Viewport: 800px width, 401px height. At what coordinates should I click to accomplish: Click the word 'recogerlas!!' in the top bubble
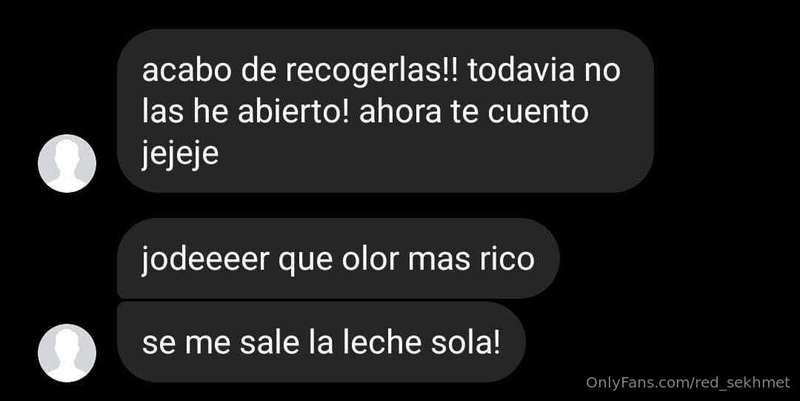tap(372, 71)
